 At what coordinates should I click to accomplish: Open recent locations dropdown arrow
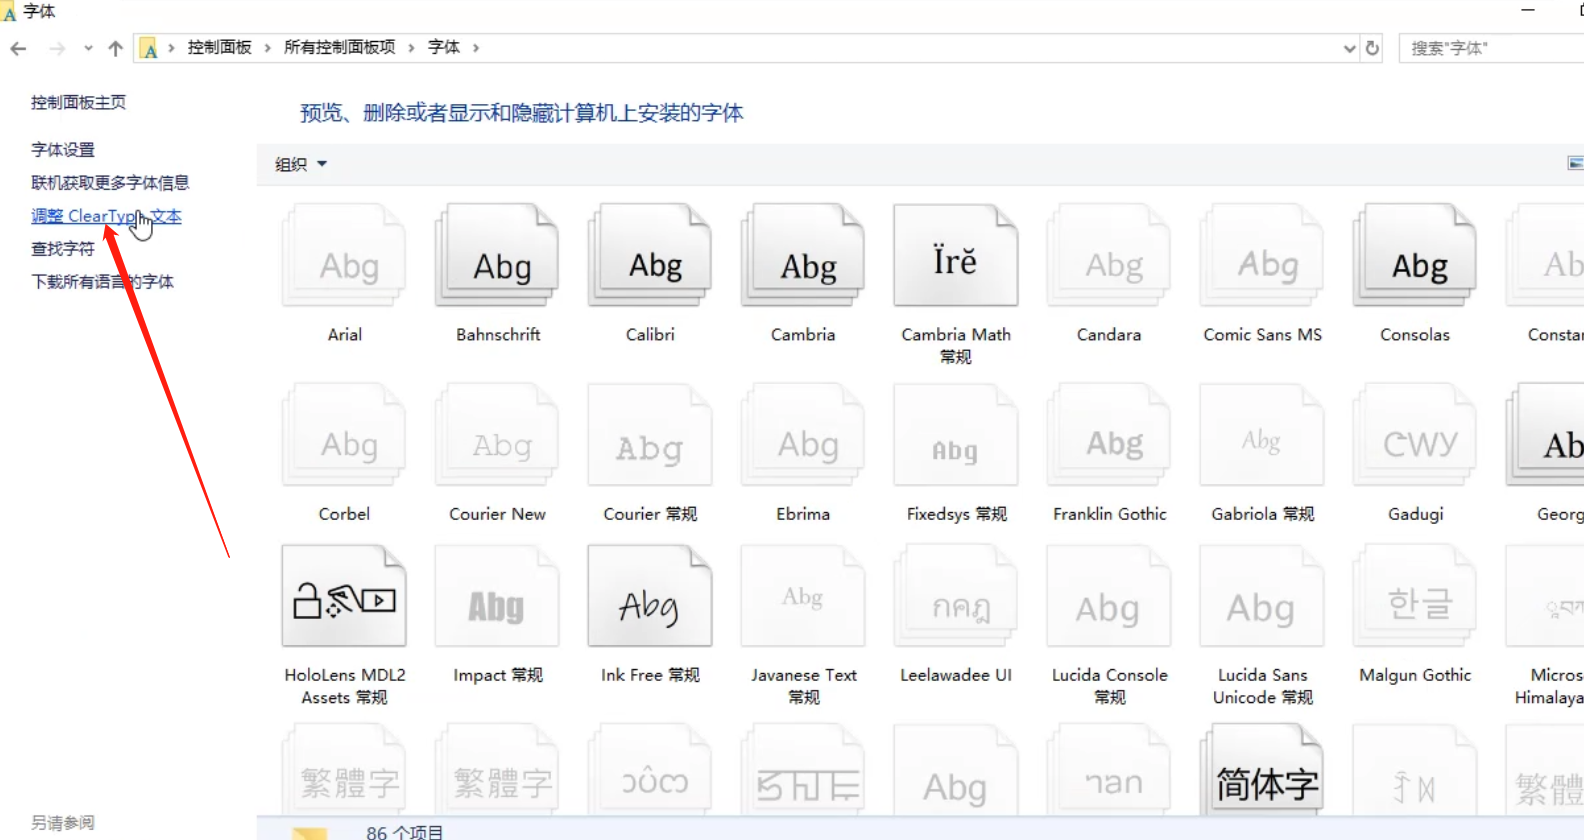tap(88, 48)
